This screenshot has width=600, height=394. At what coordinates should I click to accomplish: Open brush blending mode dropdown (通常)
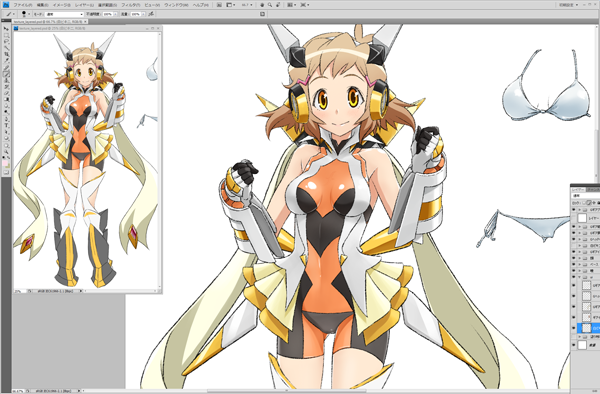[64, 14]
